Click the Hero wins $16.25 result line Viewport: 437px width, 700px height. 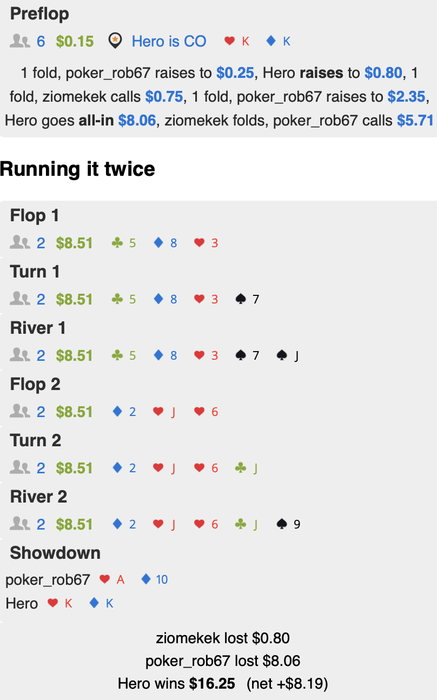[x=223, y=683]
